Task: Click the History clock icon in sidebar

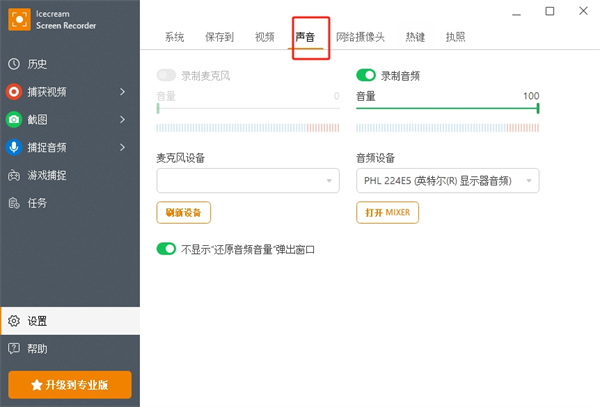Action: (14, 64)
